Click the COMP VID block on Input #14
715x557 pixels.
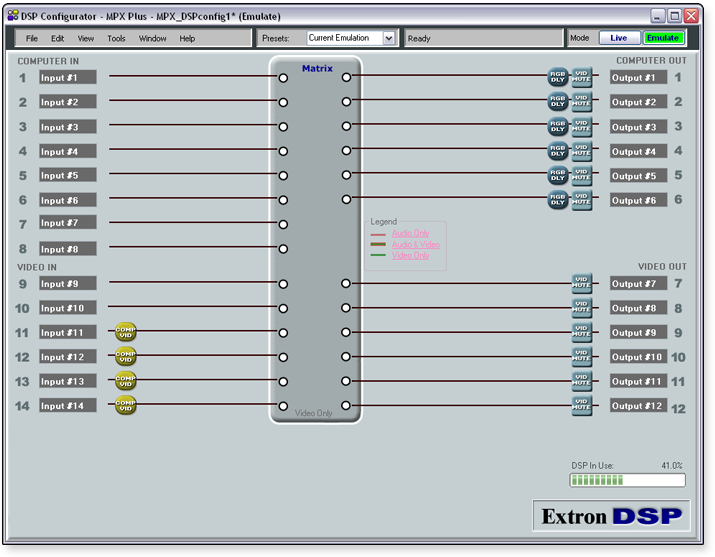coord(125,405)
